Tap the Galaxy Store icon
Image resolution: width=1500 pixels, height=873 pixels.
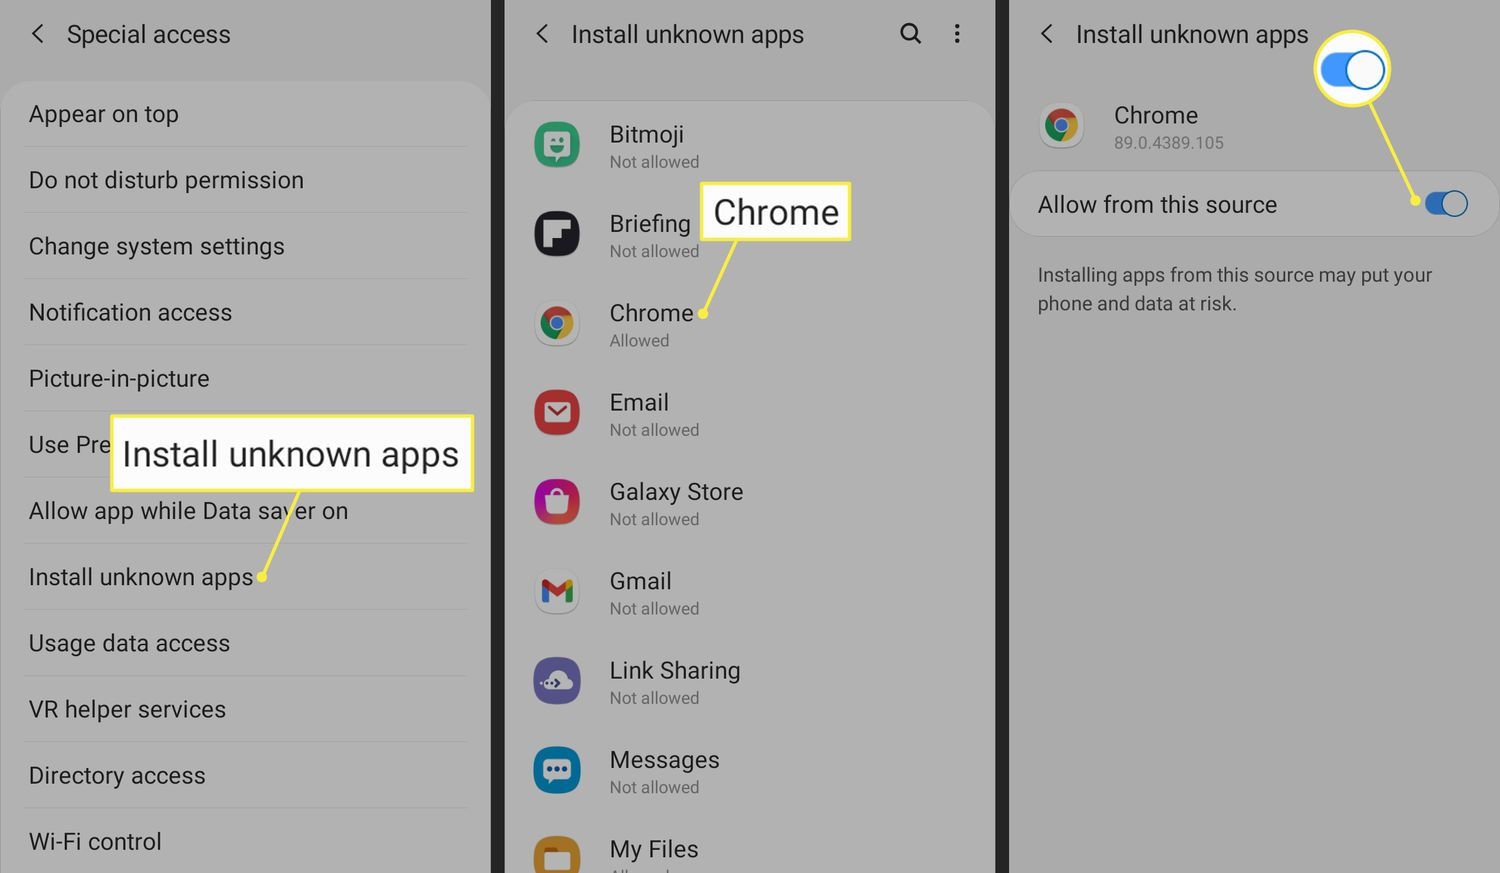[557, 503]
